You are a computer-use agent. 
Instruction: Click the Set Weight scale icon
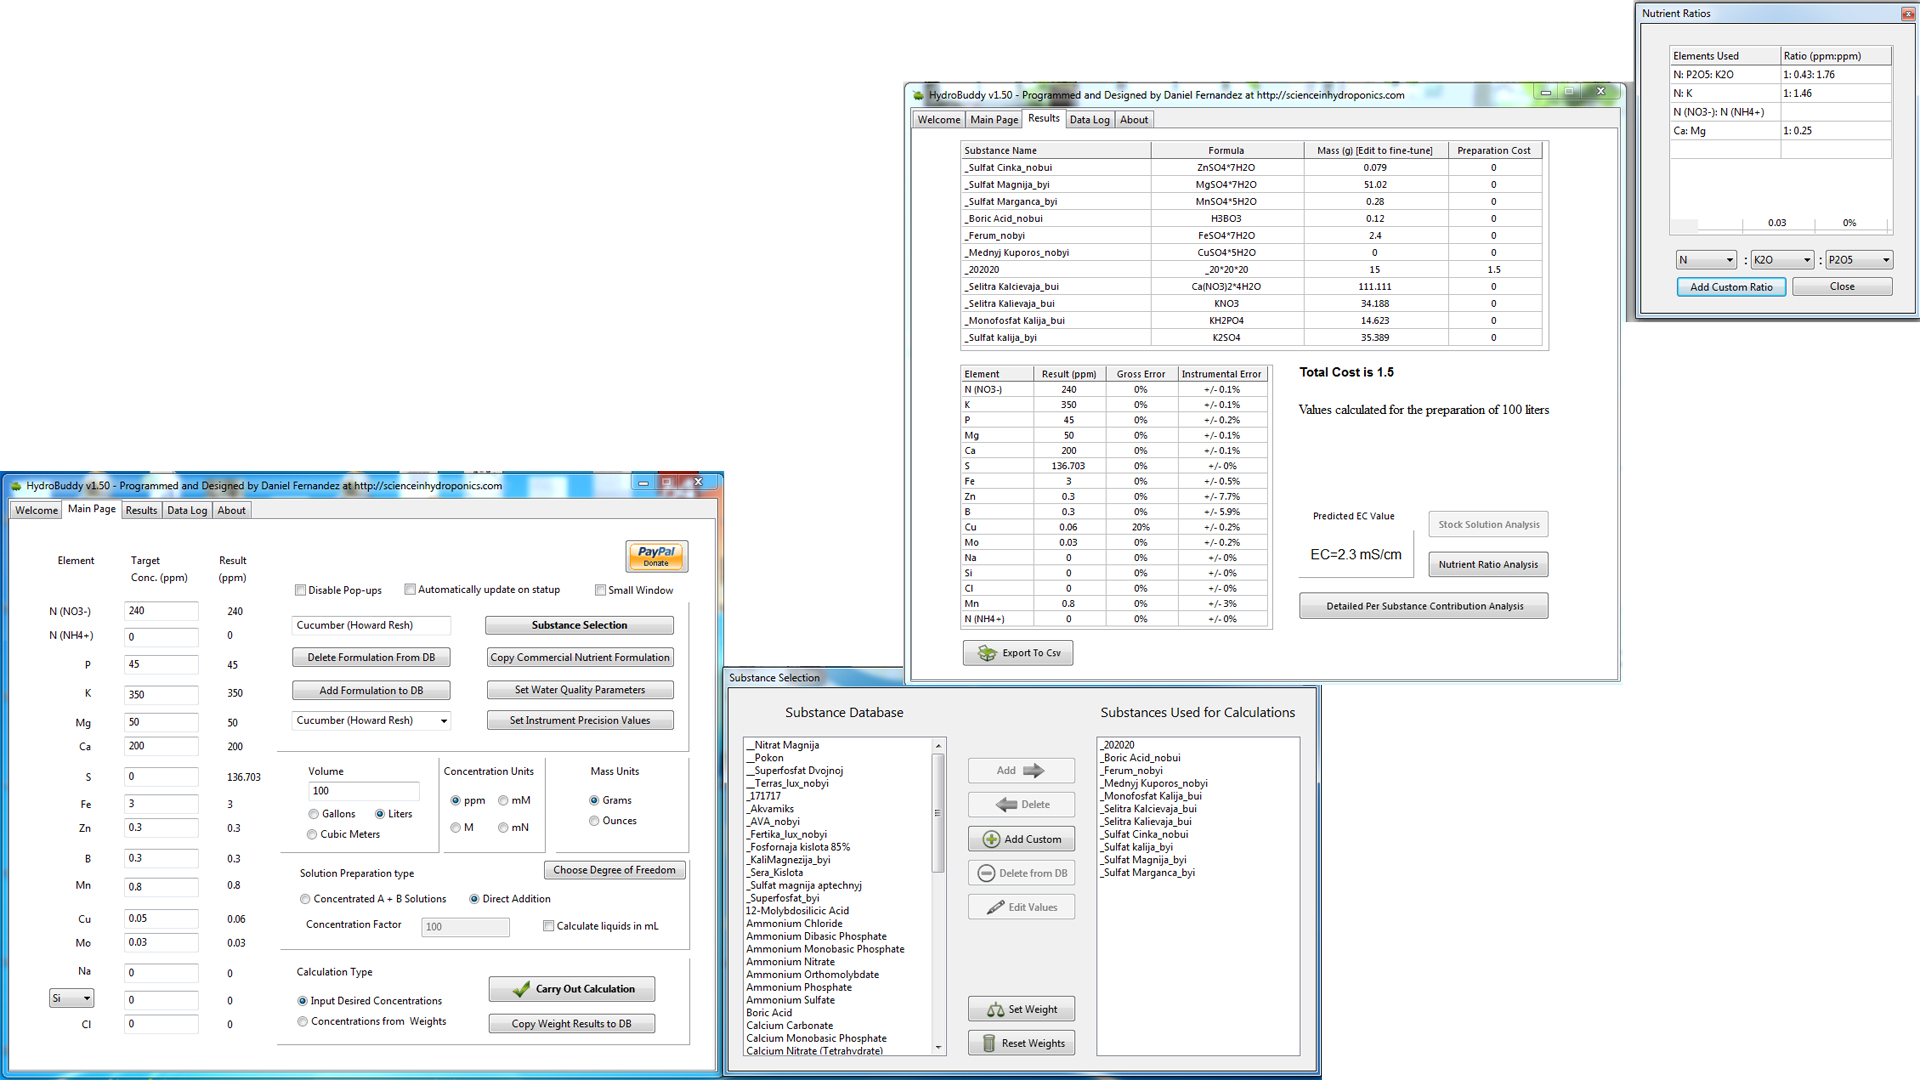coord(995,1010)
